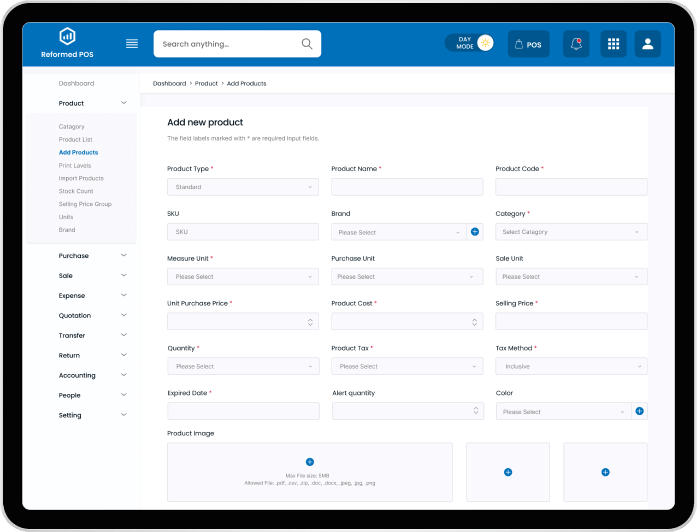Open the notifications bell
The image size is (697, 532).
click(x=575, y=44)
